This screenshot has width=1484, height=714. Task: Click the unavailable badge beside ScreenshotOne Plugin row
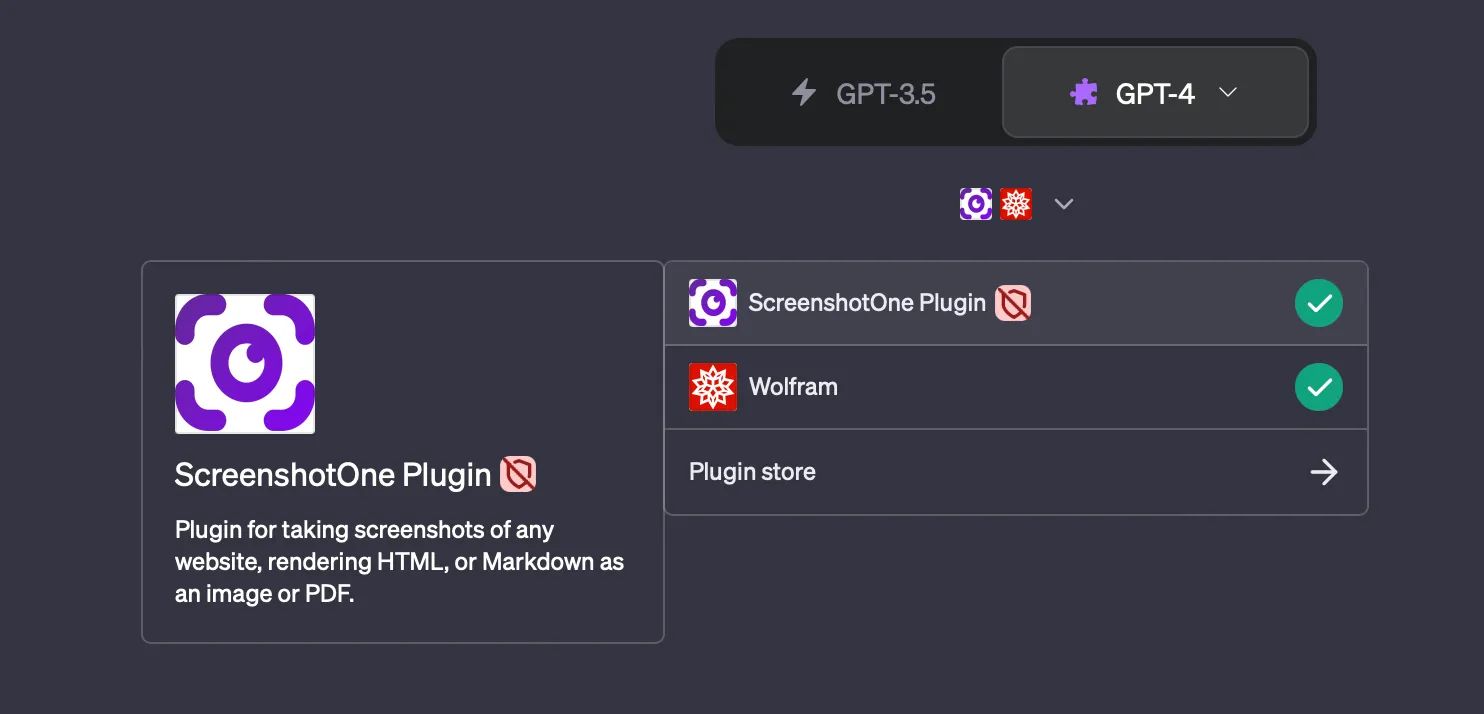coord(1014,302)
